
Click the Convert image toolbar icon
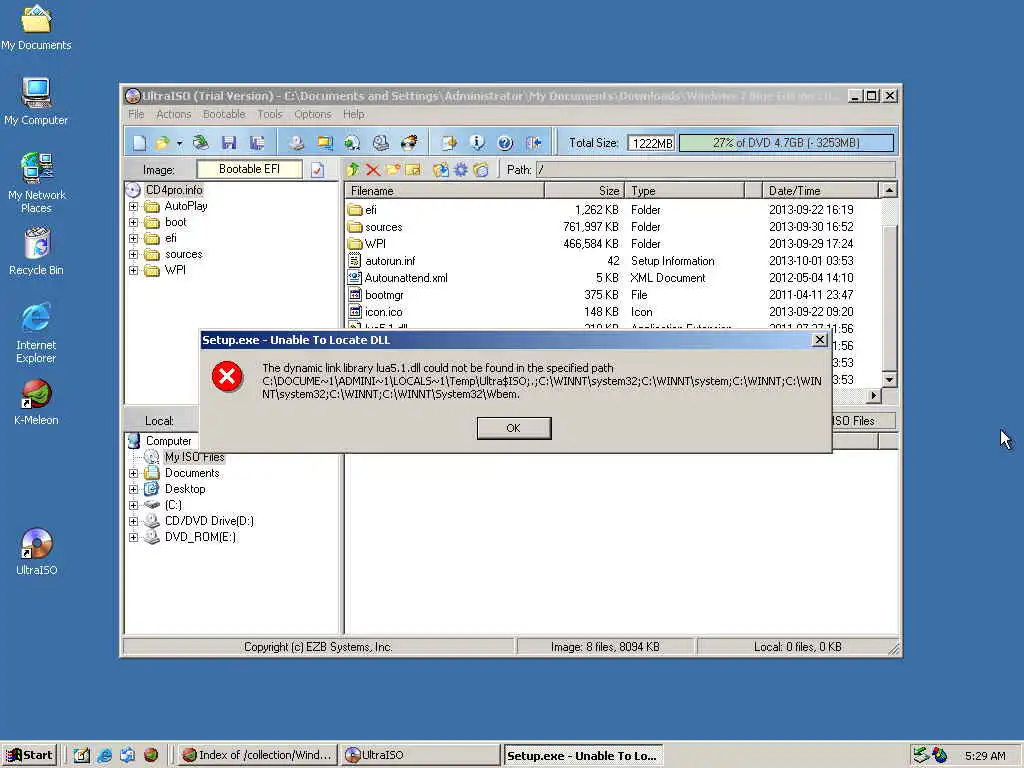[x=352, y=142]
